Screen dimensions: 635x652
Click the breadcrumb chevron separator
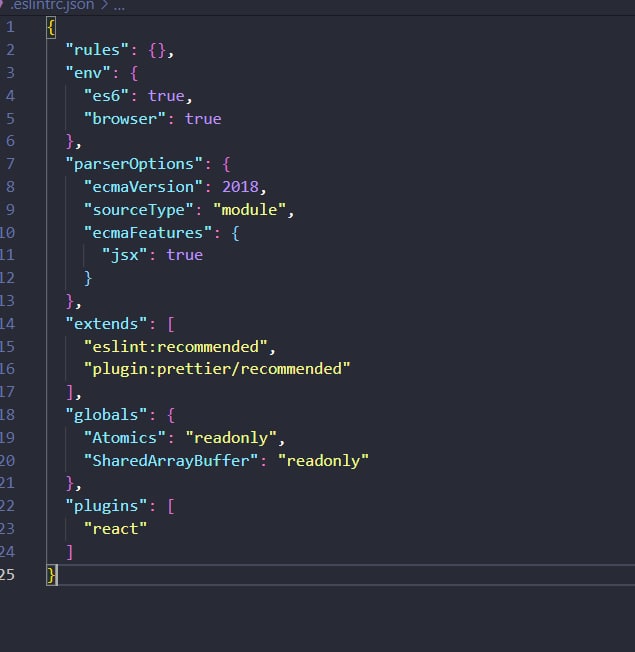coord(104,5)
